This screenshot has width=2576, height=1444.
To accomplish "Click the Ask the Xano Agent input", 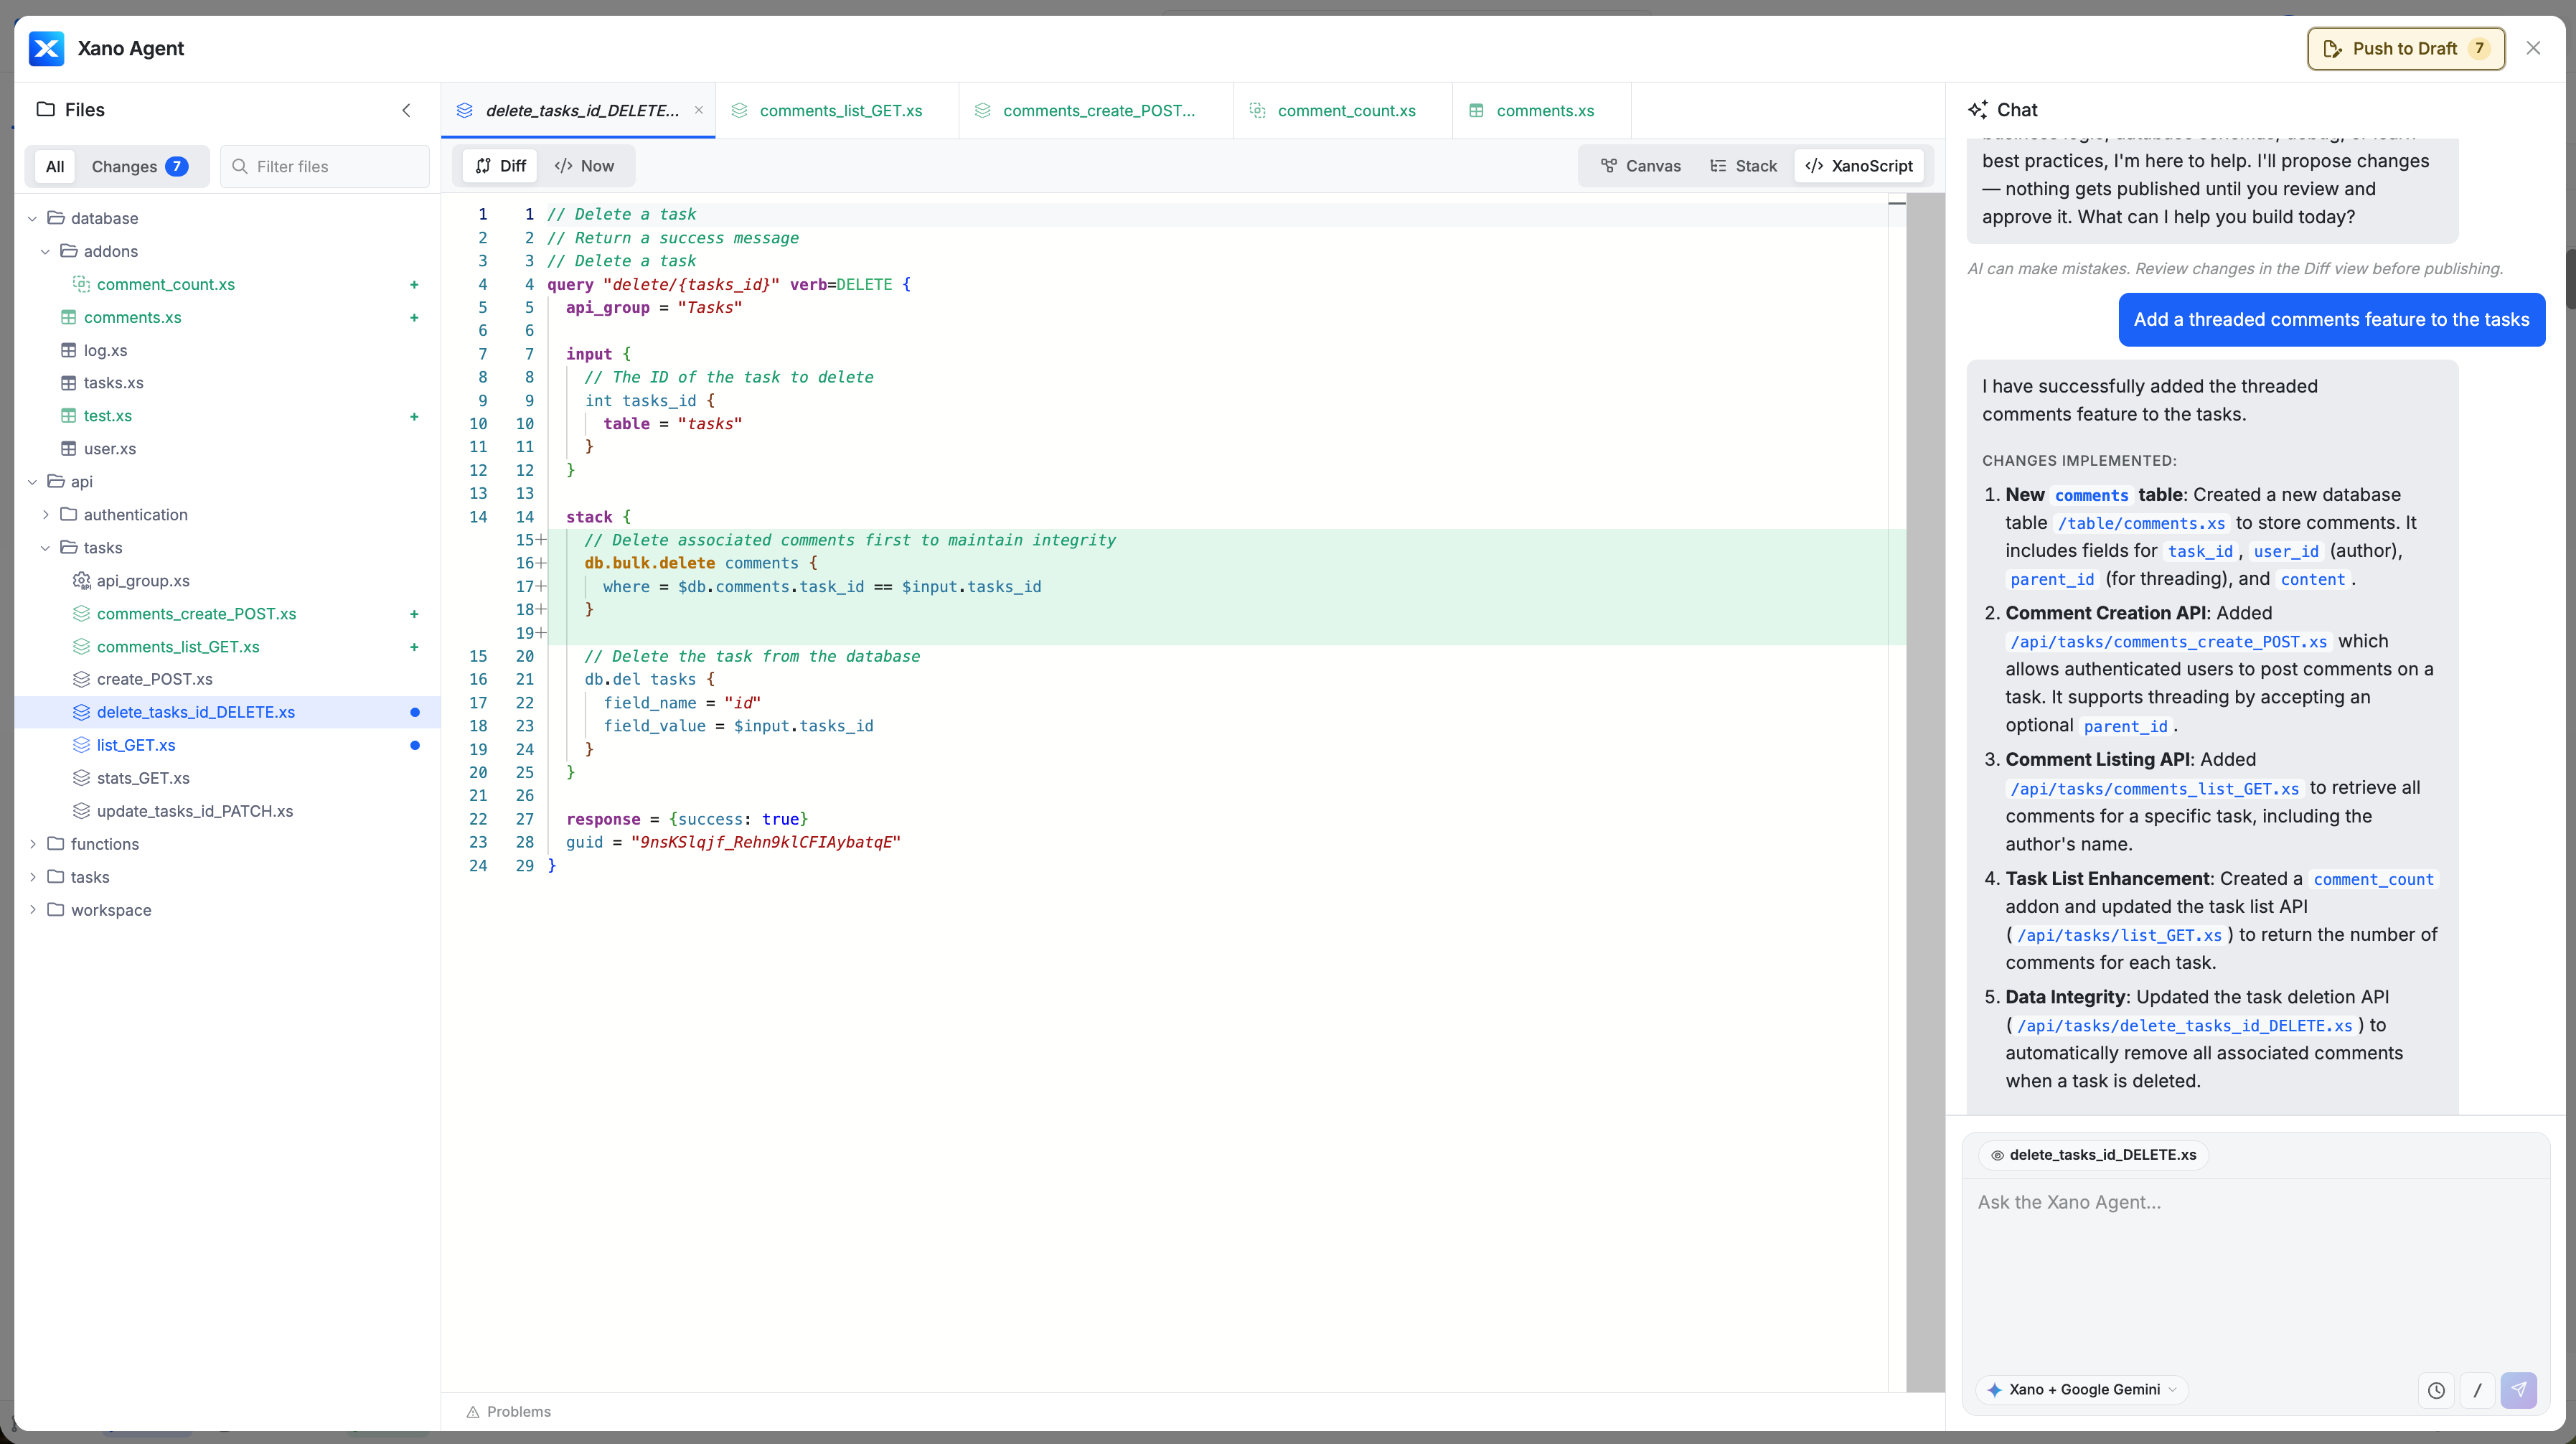I will [x=2255, y=1270].
